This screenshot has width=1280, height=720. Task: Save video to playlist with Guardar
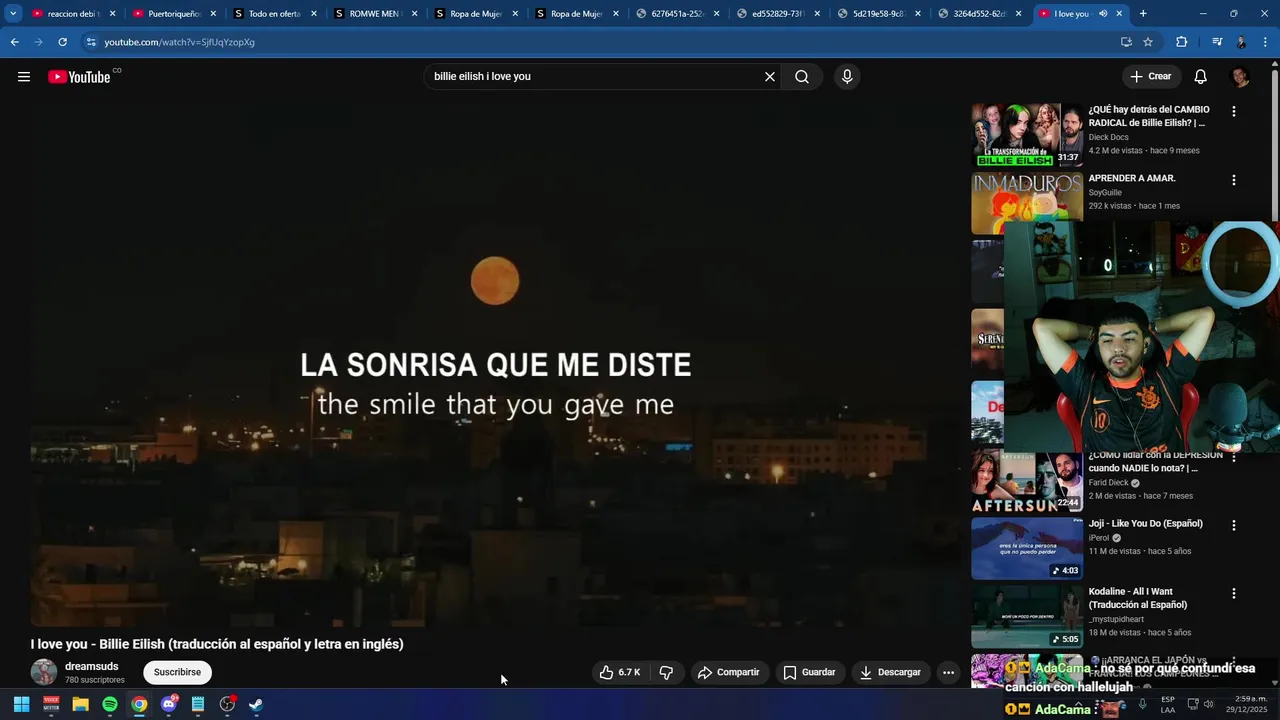(809, 672)
